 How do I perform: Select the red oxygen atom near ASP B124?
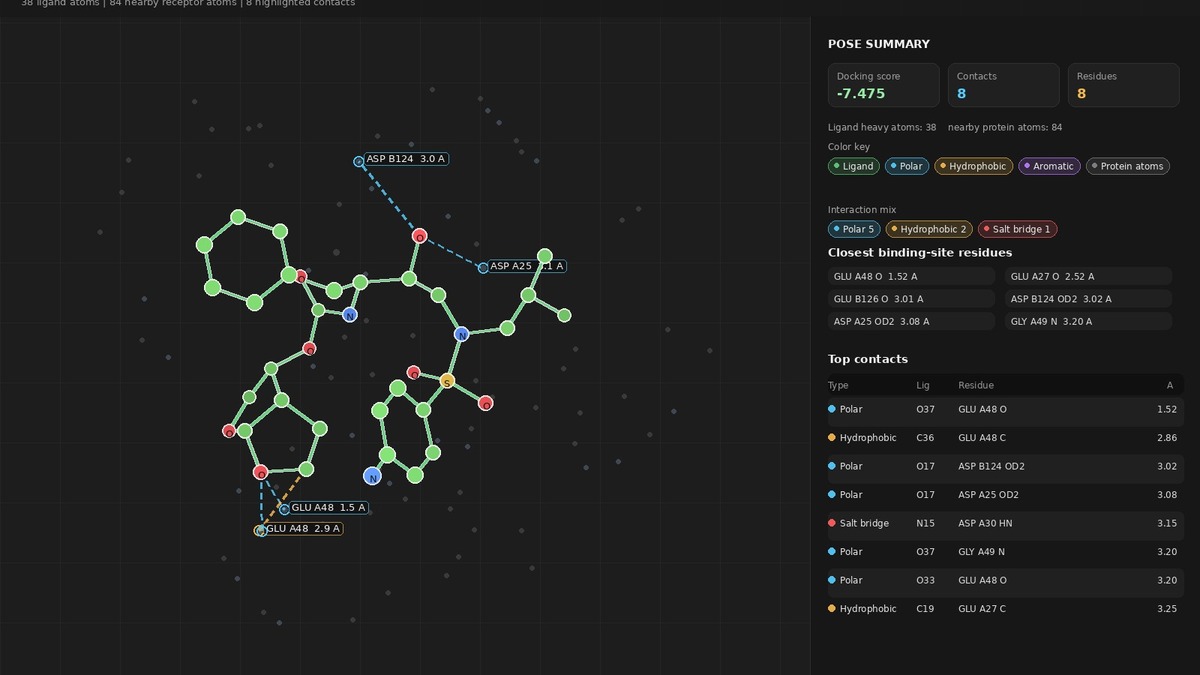pos(419,236)
